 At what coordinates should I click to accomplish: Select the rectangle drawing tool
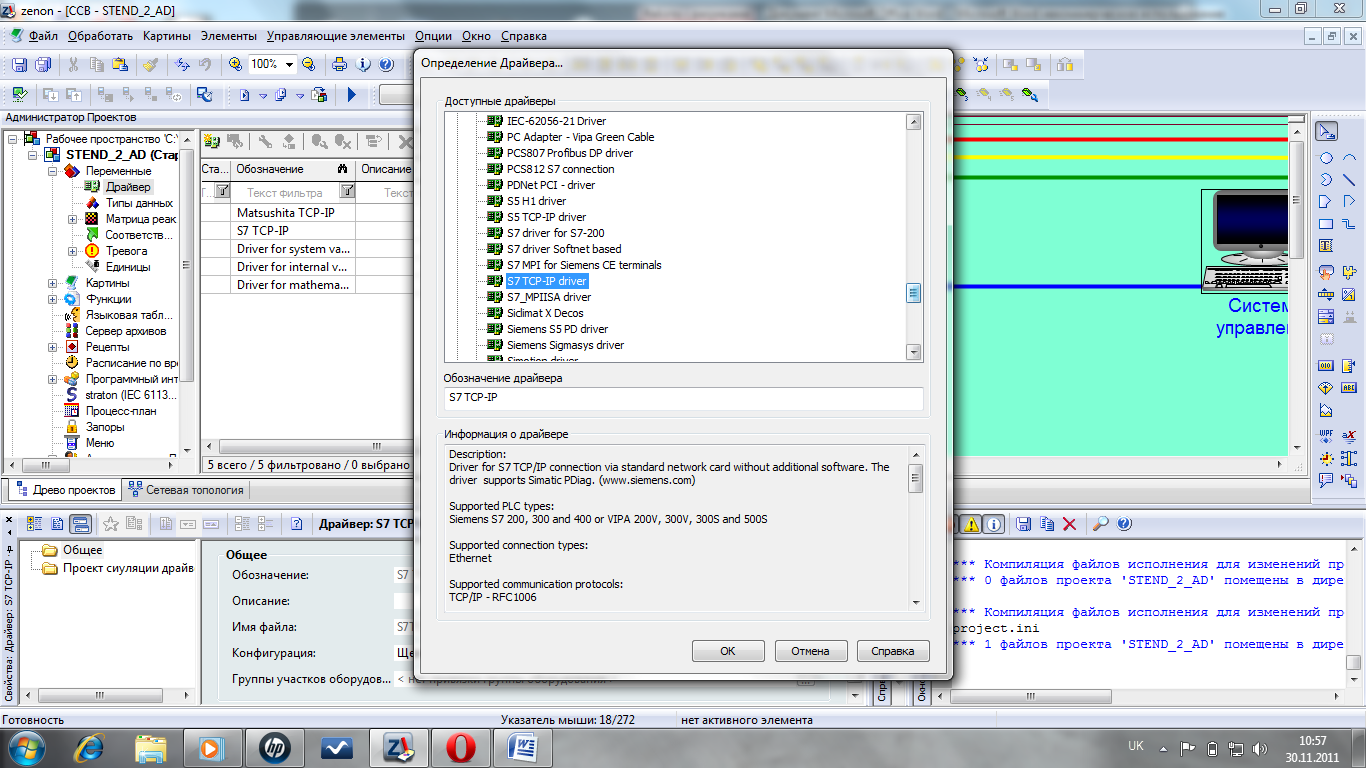point(1326,224)
